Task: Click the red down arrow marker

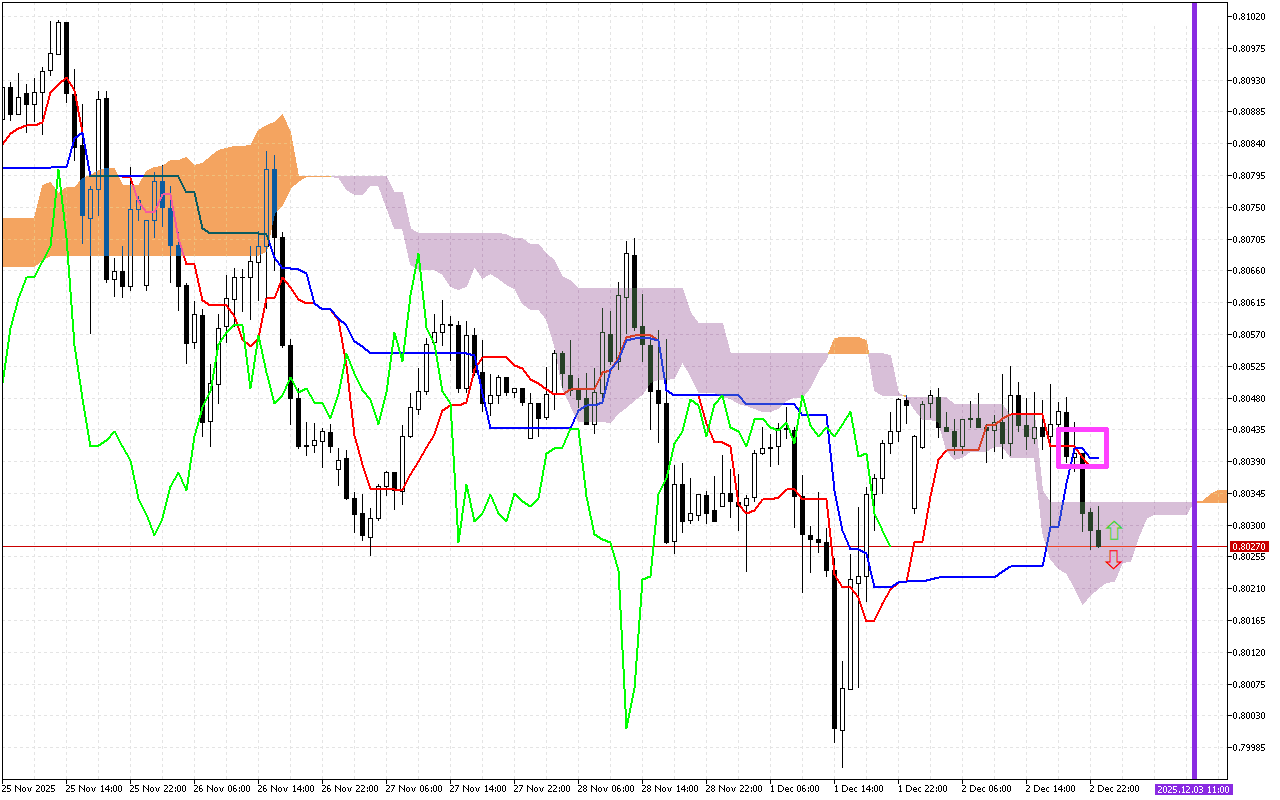Action: click(x=1113, y=561)
